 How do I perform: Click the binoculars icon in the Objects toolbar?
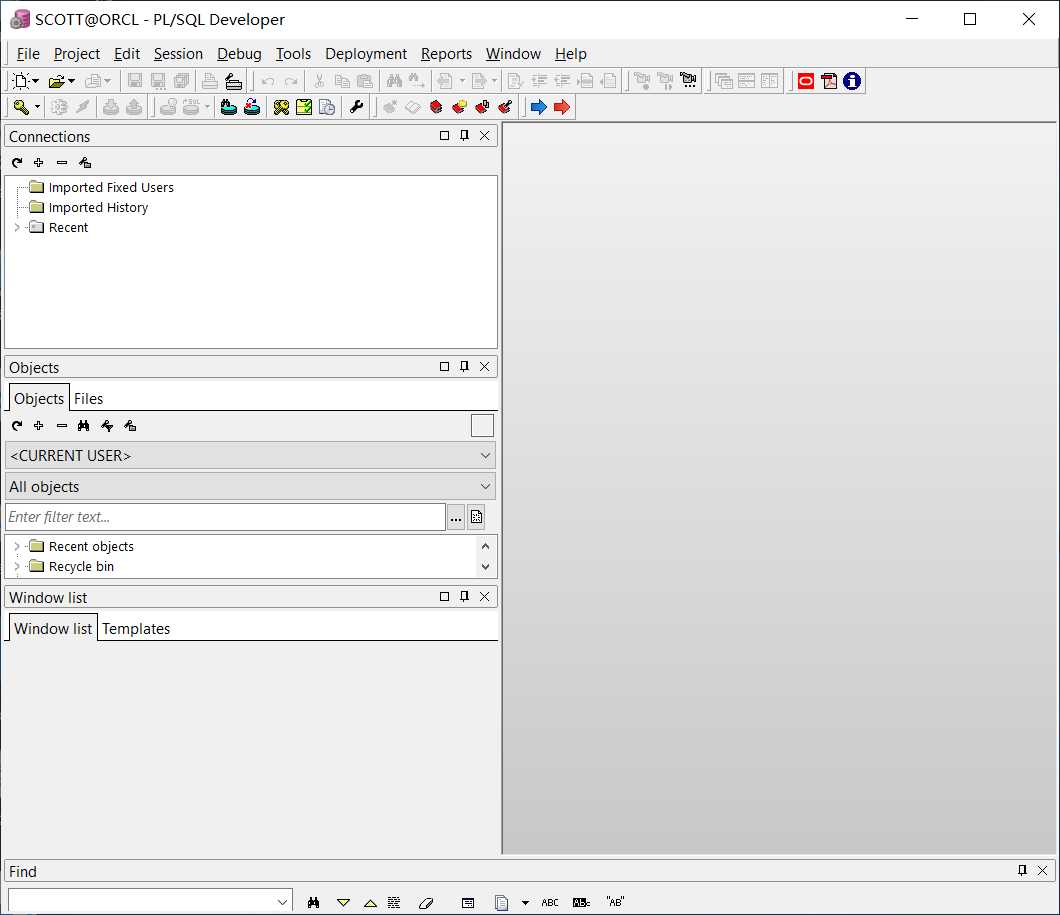84,425
